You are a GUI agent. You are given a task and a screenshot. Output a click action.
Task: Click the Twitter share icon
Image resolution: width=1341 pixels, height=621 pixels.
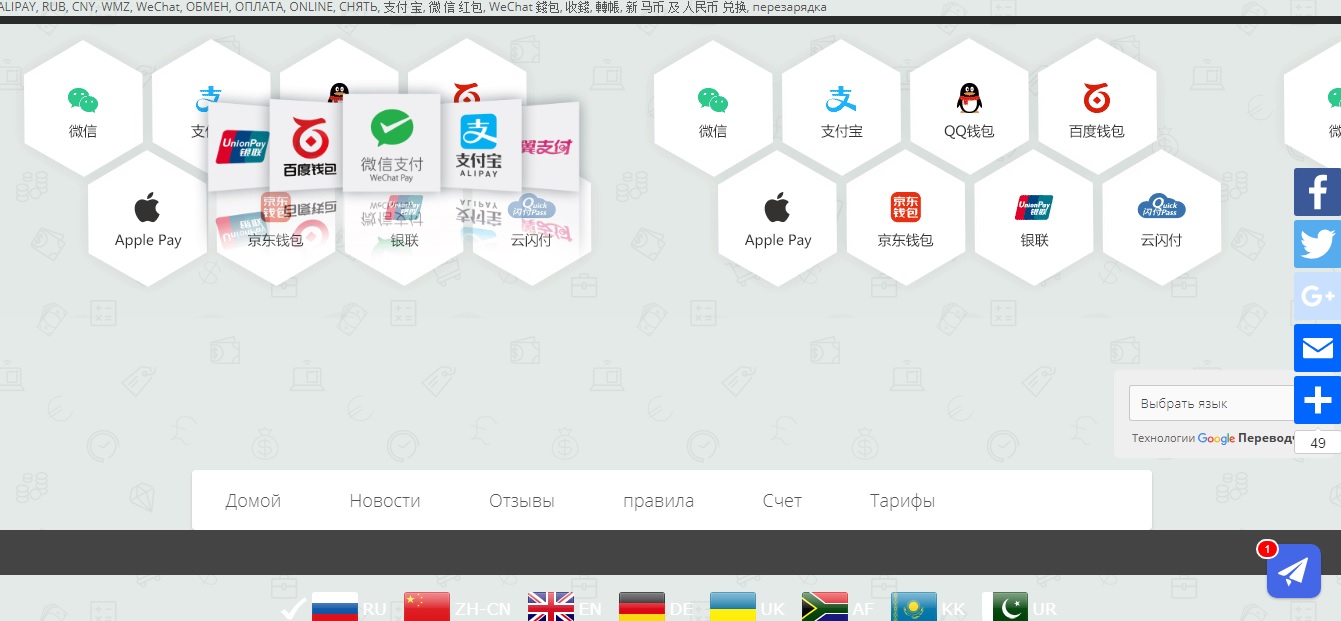coord(1317,244)
